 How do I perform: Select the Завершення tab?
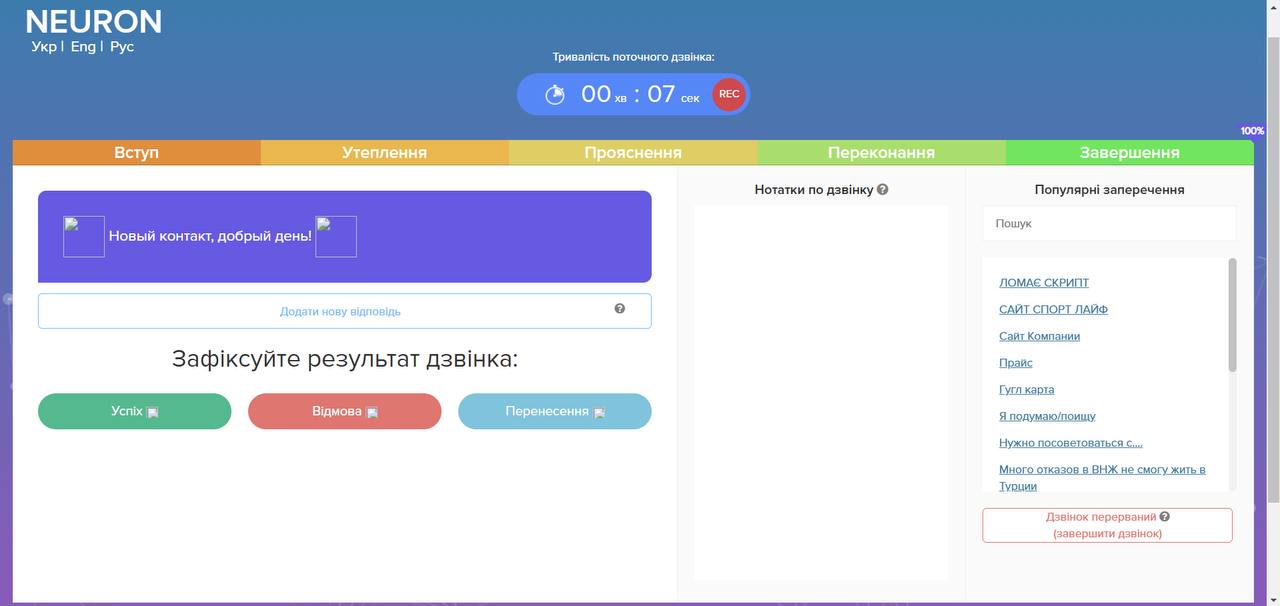tap(1130, 153)
